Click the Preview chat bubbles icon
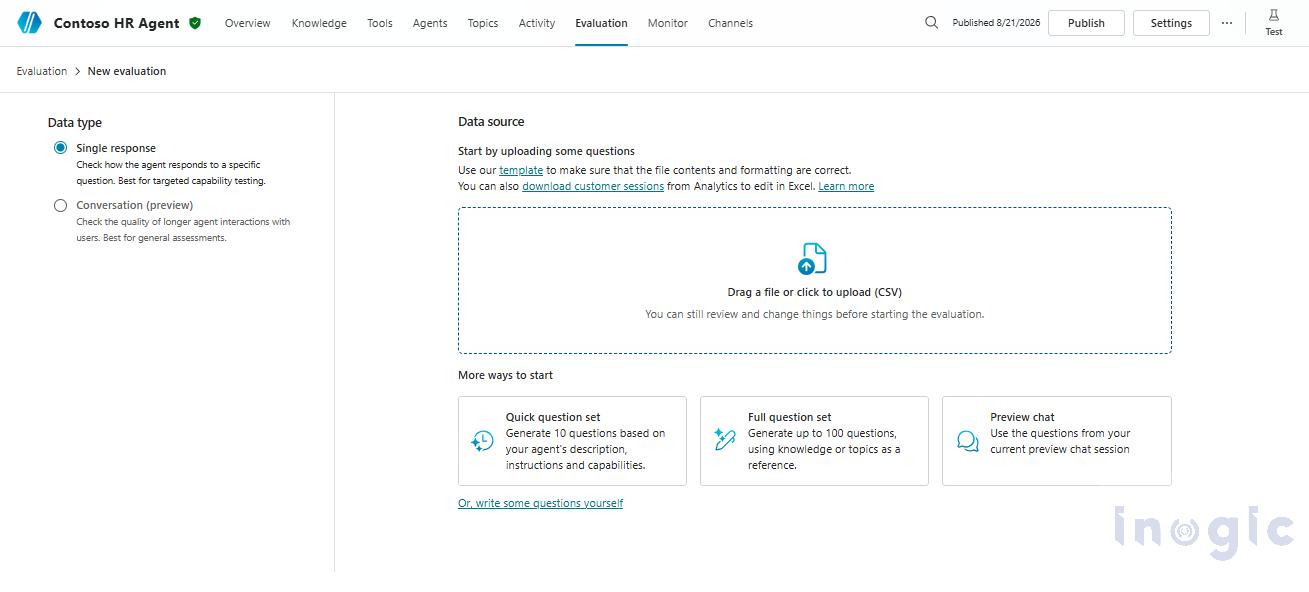Screen dimensions: 1309x592 click(x=968, y=441)
